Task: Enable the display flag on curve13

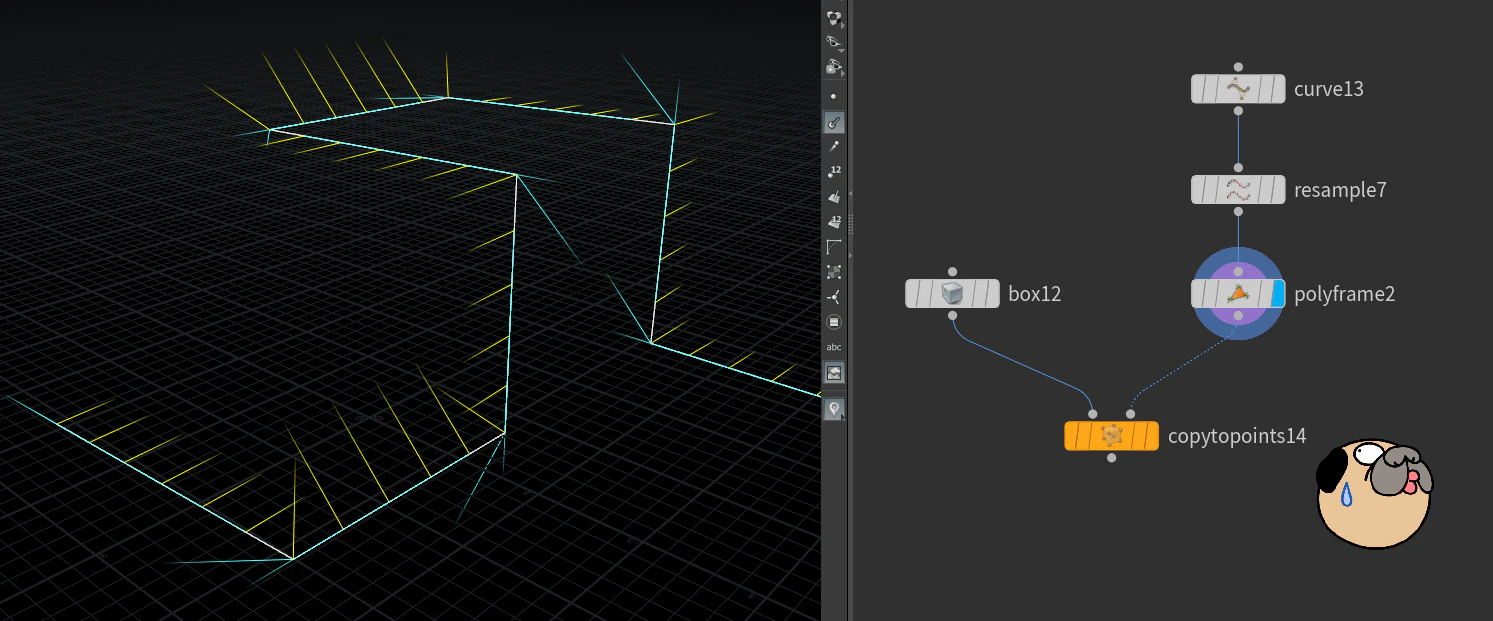Action: [x=1277, y=89]
